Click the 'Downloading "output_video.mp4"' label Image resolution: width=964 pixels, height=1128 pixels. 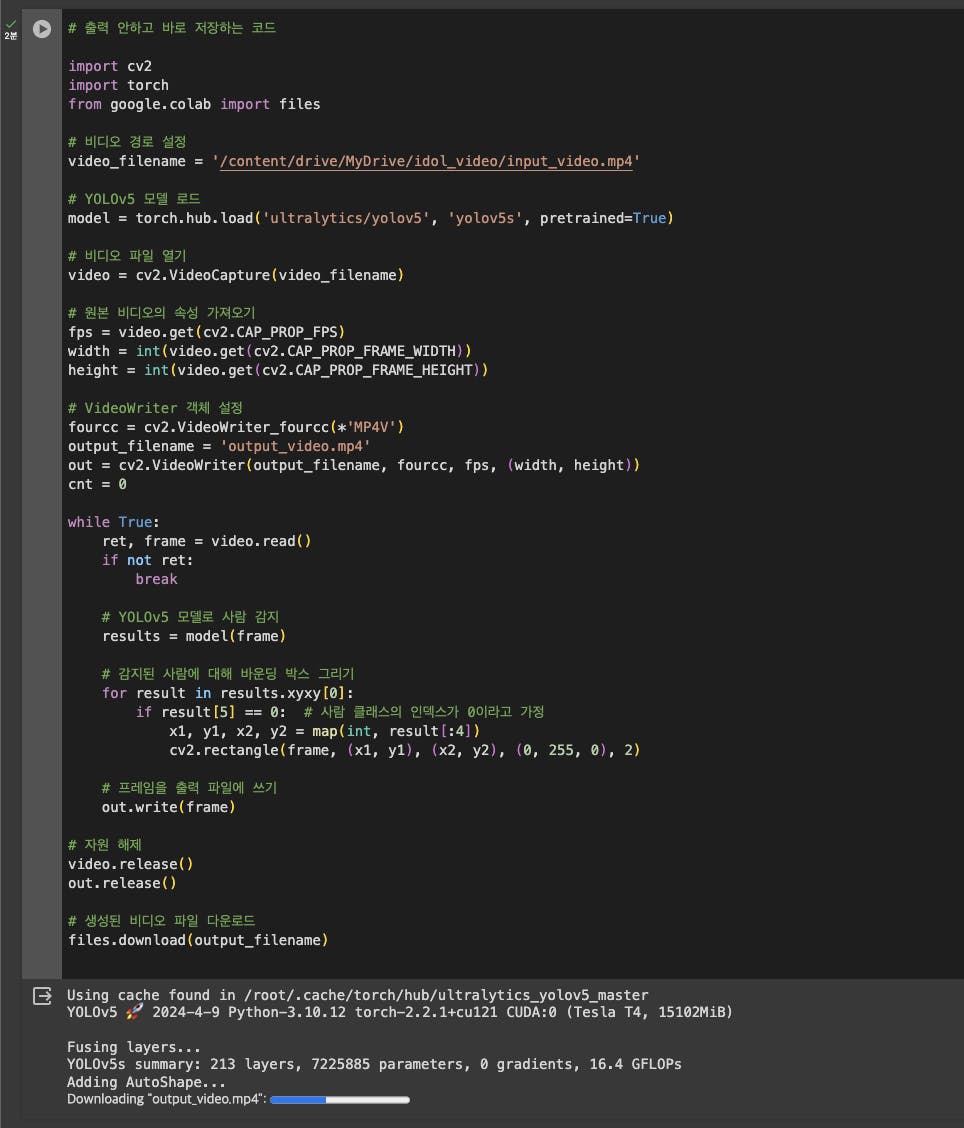click(167, 1099)
